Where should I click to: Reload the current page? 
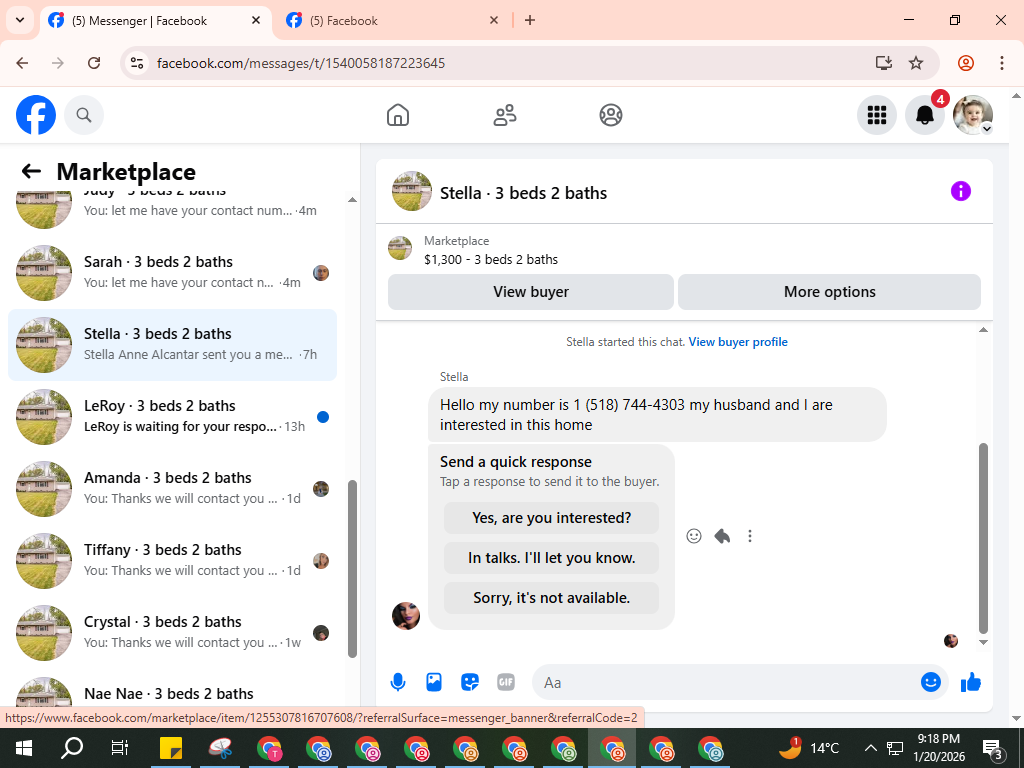pyautogui.click(x=94, y=63)
